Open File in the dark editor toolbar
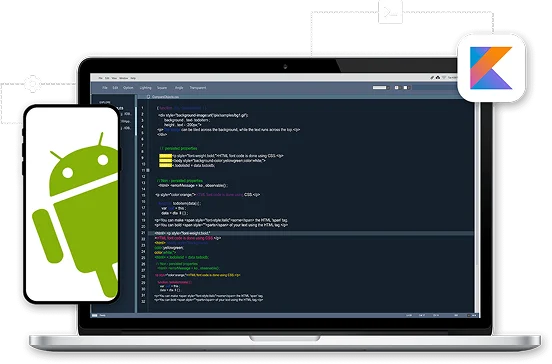Image resolution: width=552 pixels, height=364 pixels. coord(105,88)
